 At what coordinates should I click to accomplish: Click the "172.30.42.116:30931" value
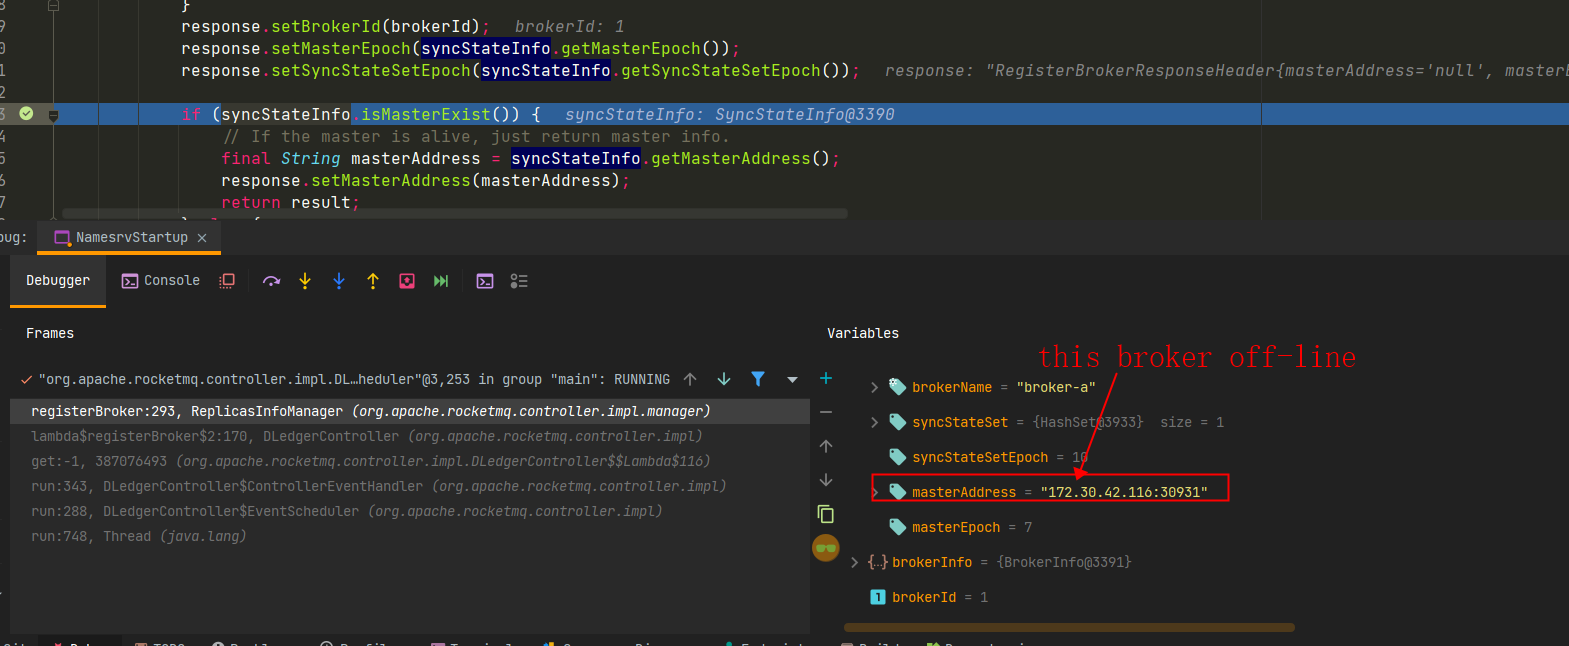(1124, 492)
